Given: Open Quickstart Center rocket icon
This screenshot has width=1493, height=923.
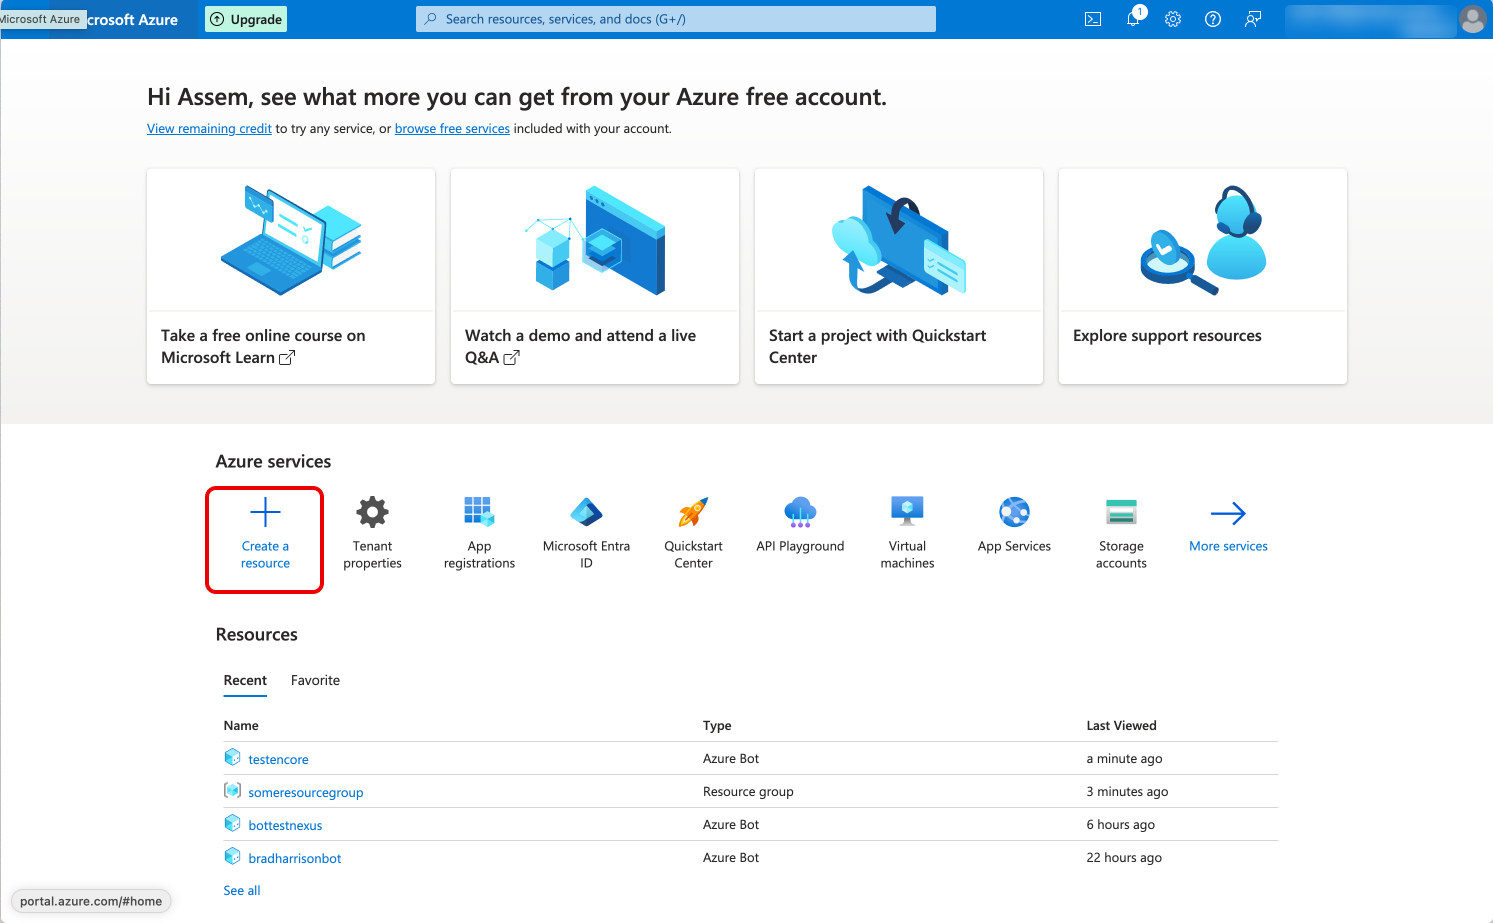Looking at the screenshot, I should (x=693, y=512).
